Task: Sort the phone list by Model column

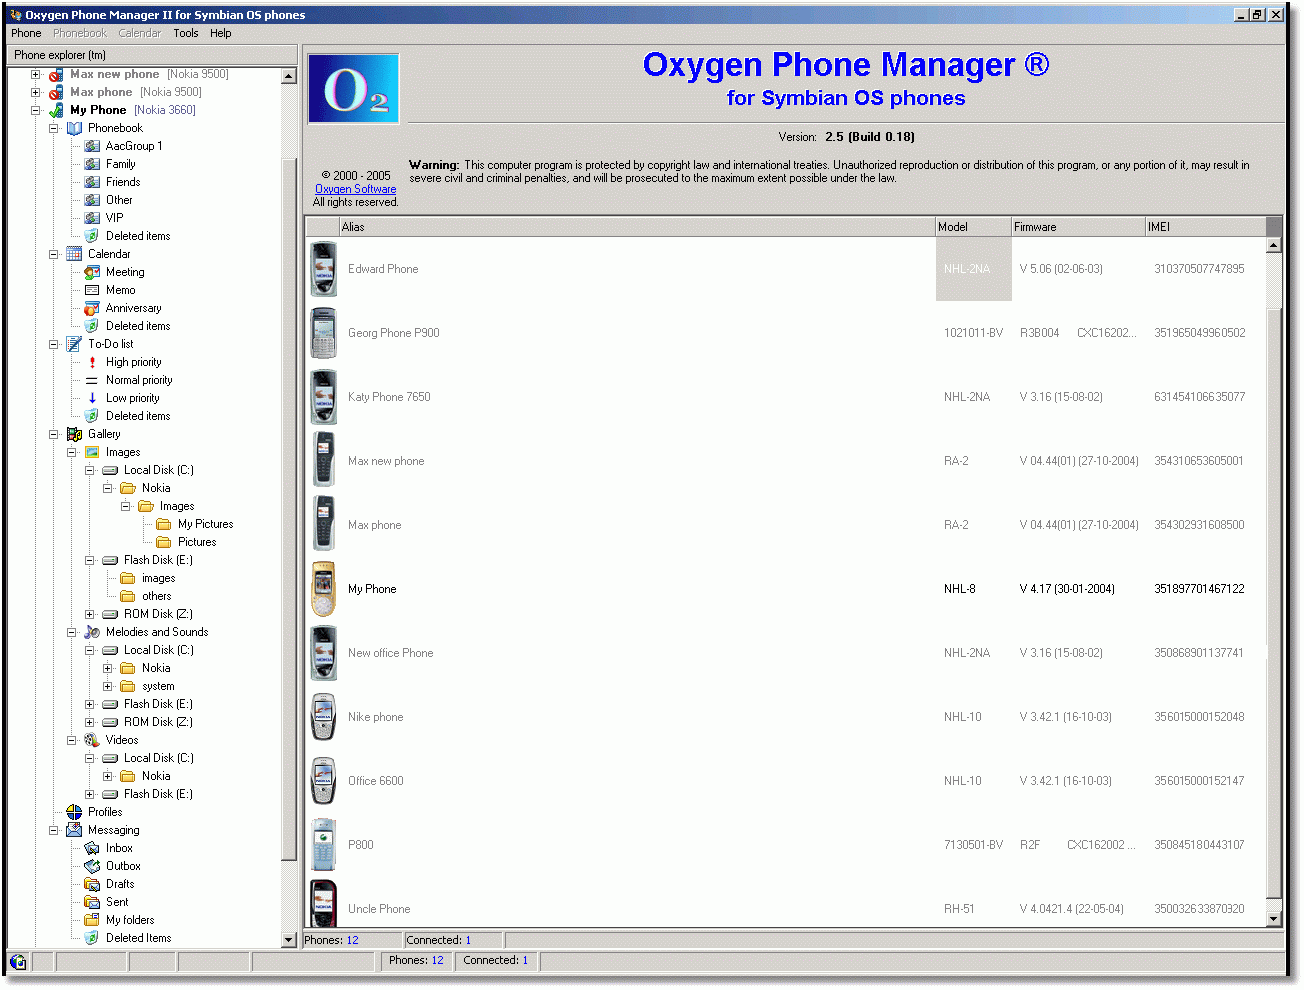Action: pyautogui.click(x=973, y=227)
